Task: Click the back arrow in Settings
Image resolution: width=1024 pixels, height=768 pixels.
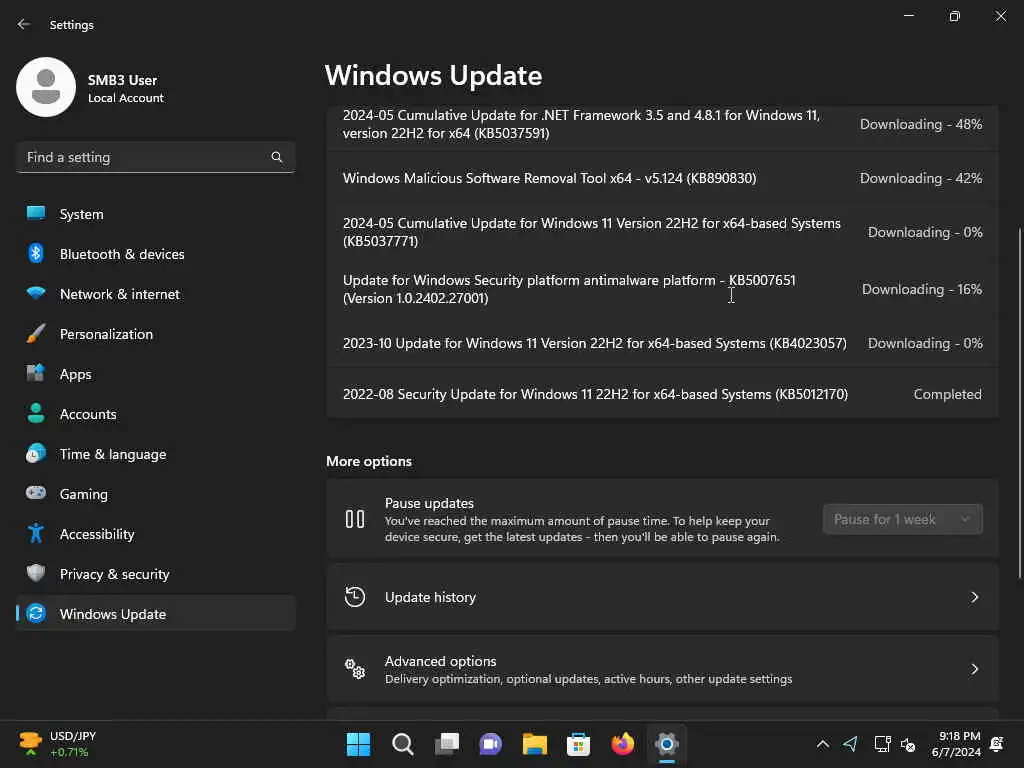Action: click(24, 24)
